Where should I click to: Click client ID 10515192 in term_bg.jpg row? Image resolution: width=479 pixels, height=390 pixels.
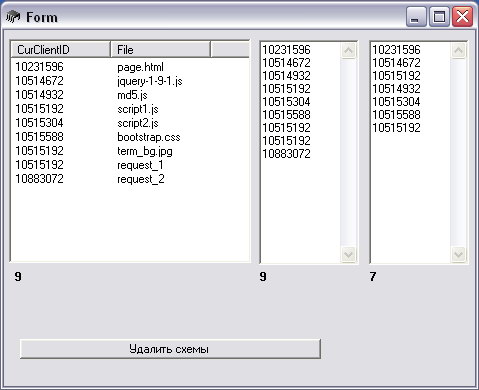[39, 151]
